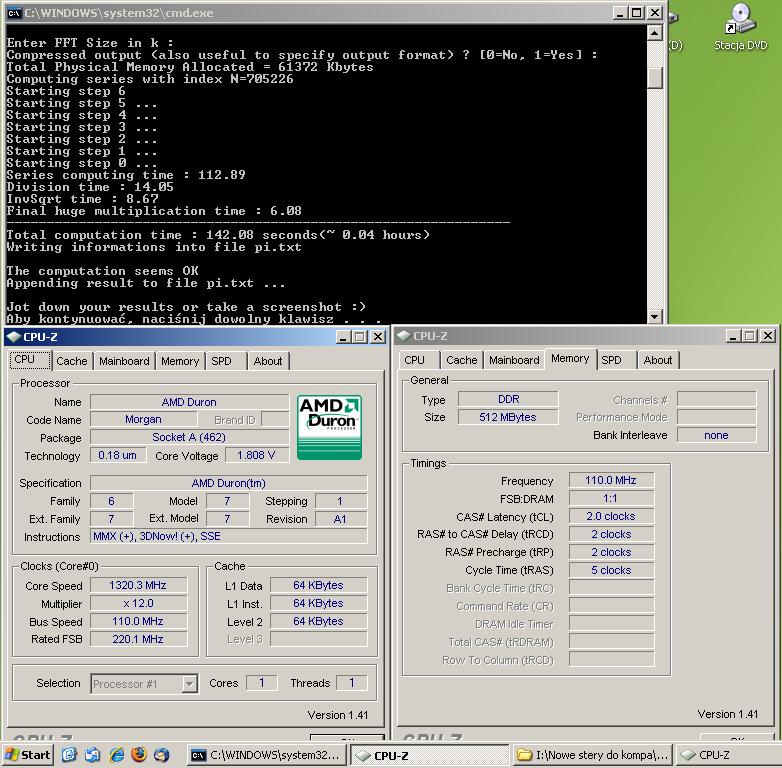Click Bank Interleave value 'none'
Image resolution: width=782 pixels, height=768 pixels.
point(716,435)
